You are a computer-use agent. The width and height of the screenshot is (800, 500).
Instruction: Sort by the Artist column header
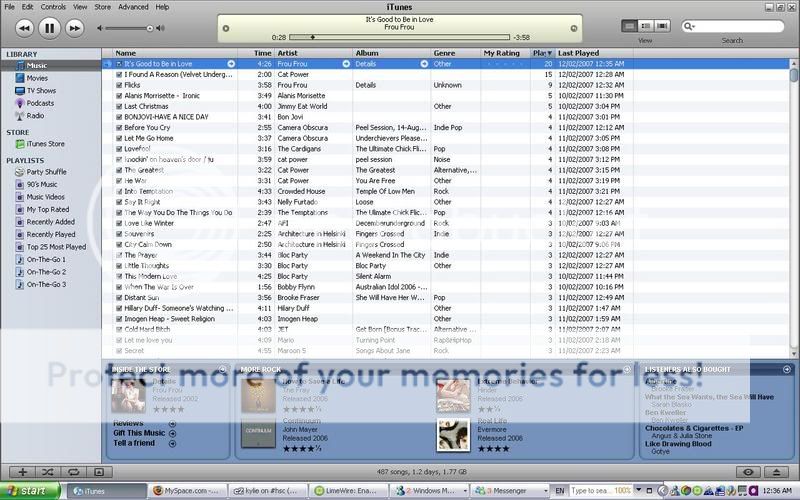tap(313, 53)
